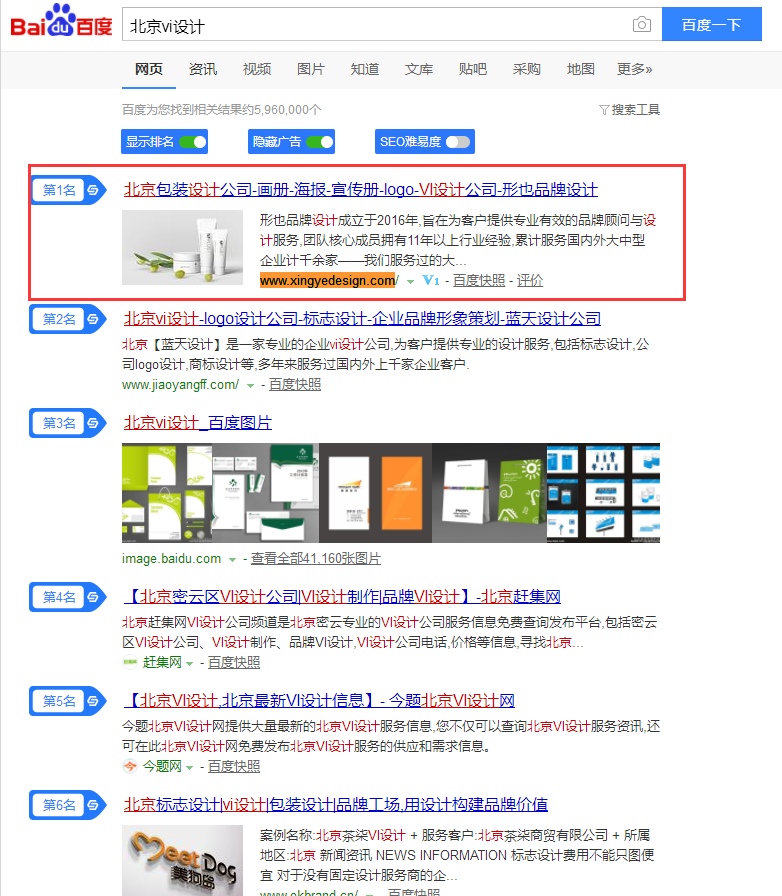
Task: Open the cosmetics thumbnail in first result
Action: (x=182, y=247)
